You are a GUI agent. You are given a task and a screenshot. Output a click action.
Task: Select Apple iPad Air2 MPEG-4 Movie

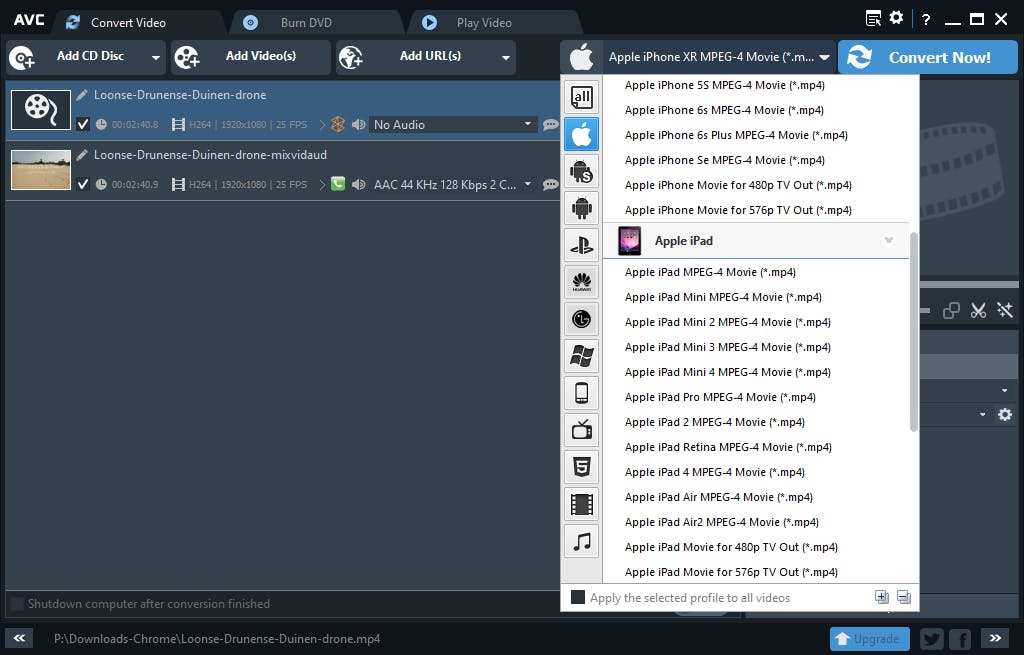tap(722, 522)
